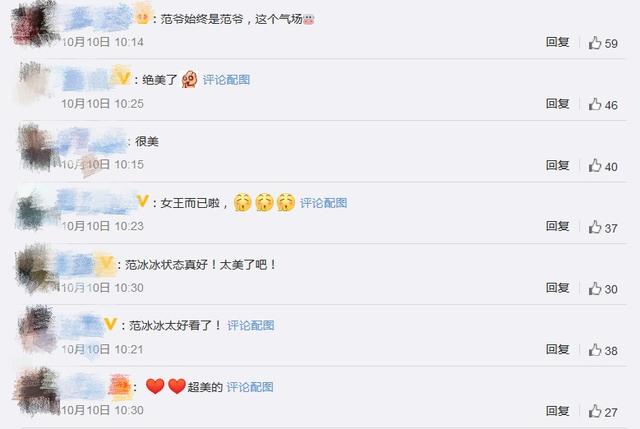Click 回复 on the '绝美了' comment
The image size is (640, 429).
[558, 104]
